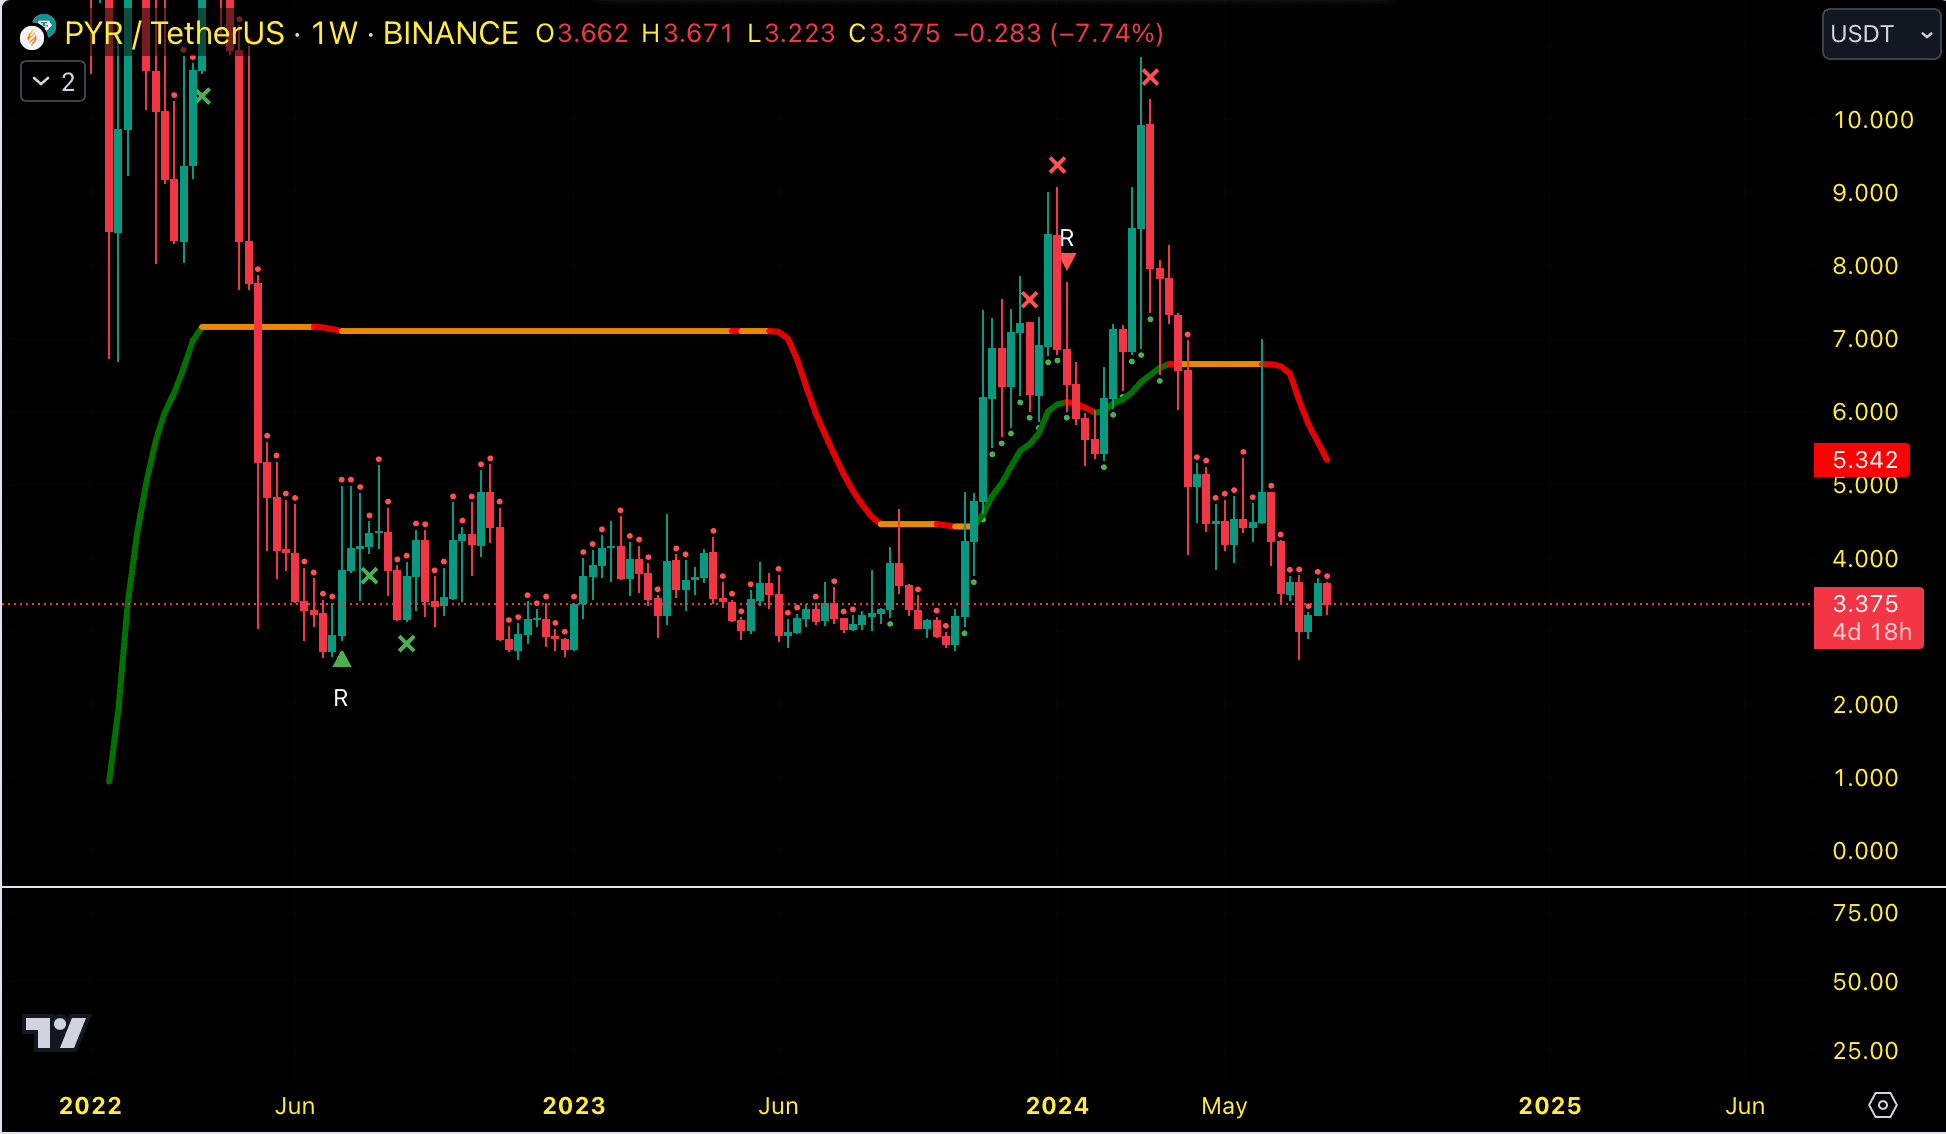
Task: Click the 2022 label on time axis
Action: pyautogui.click(x=90, y=1106)
